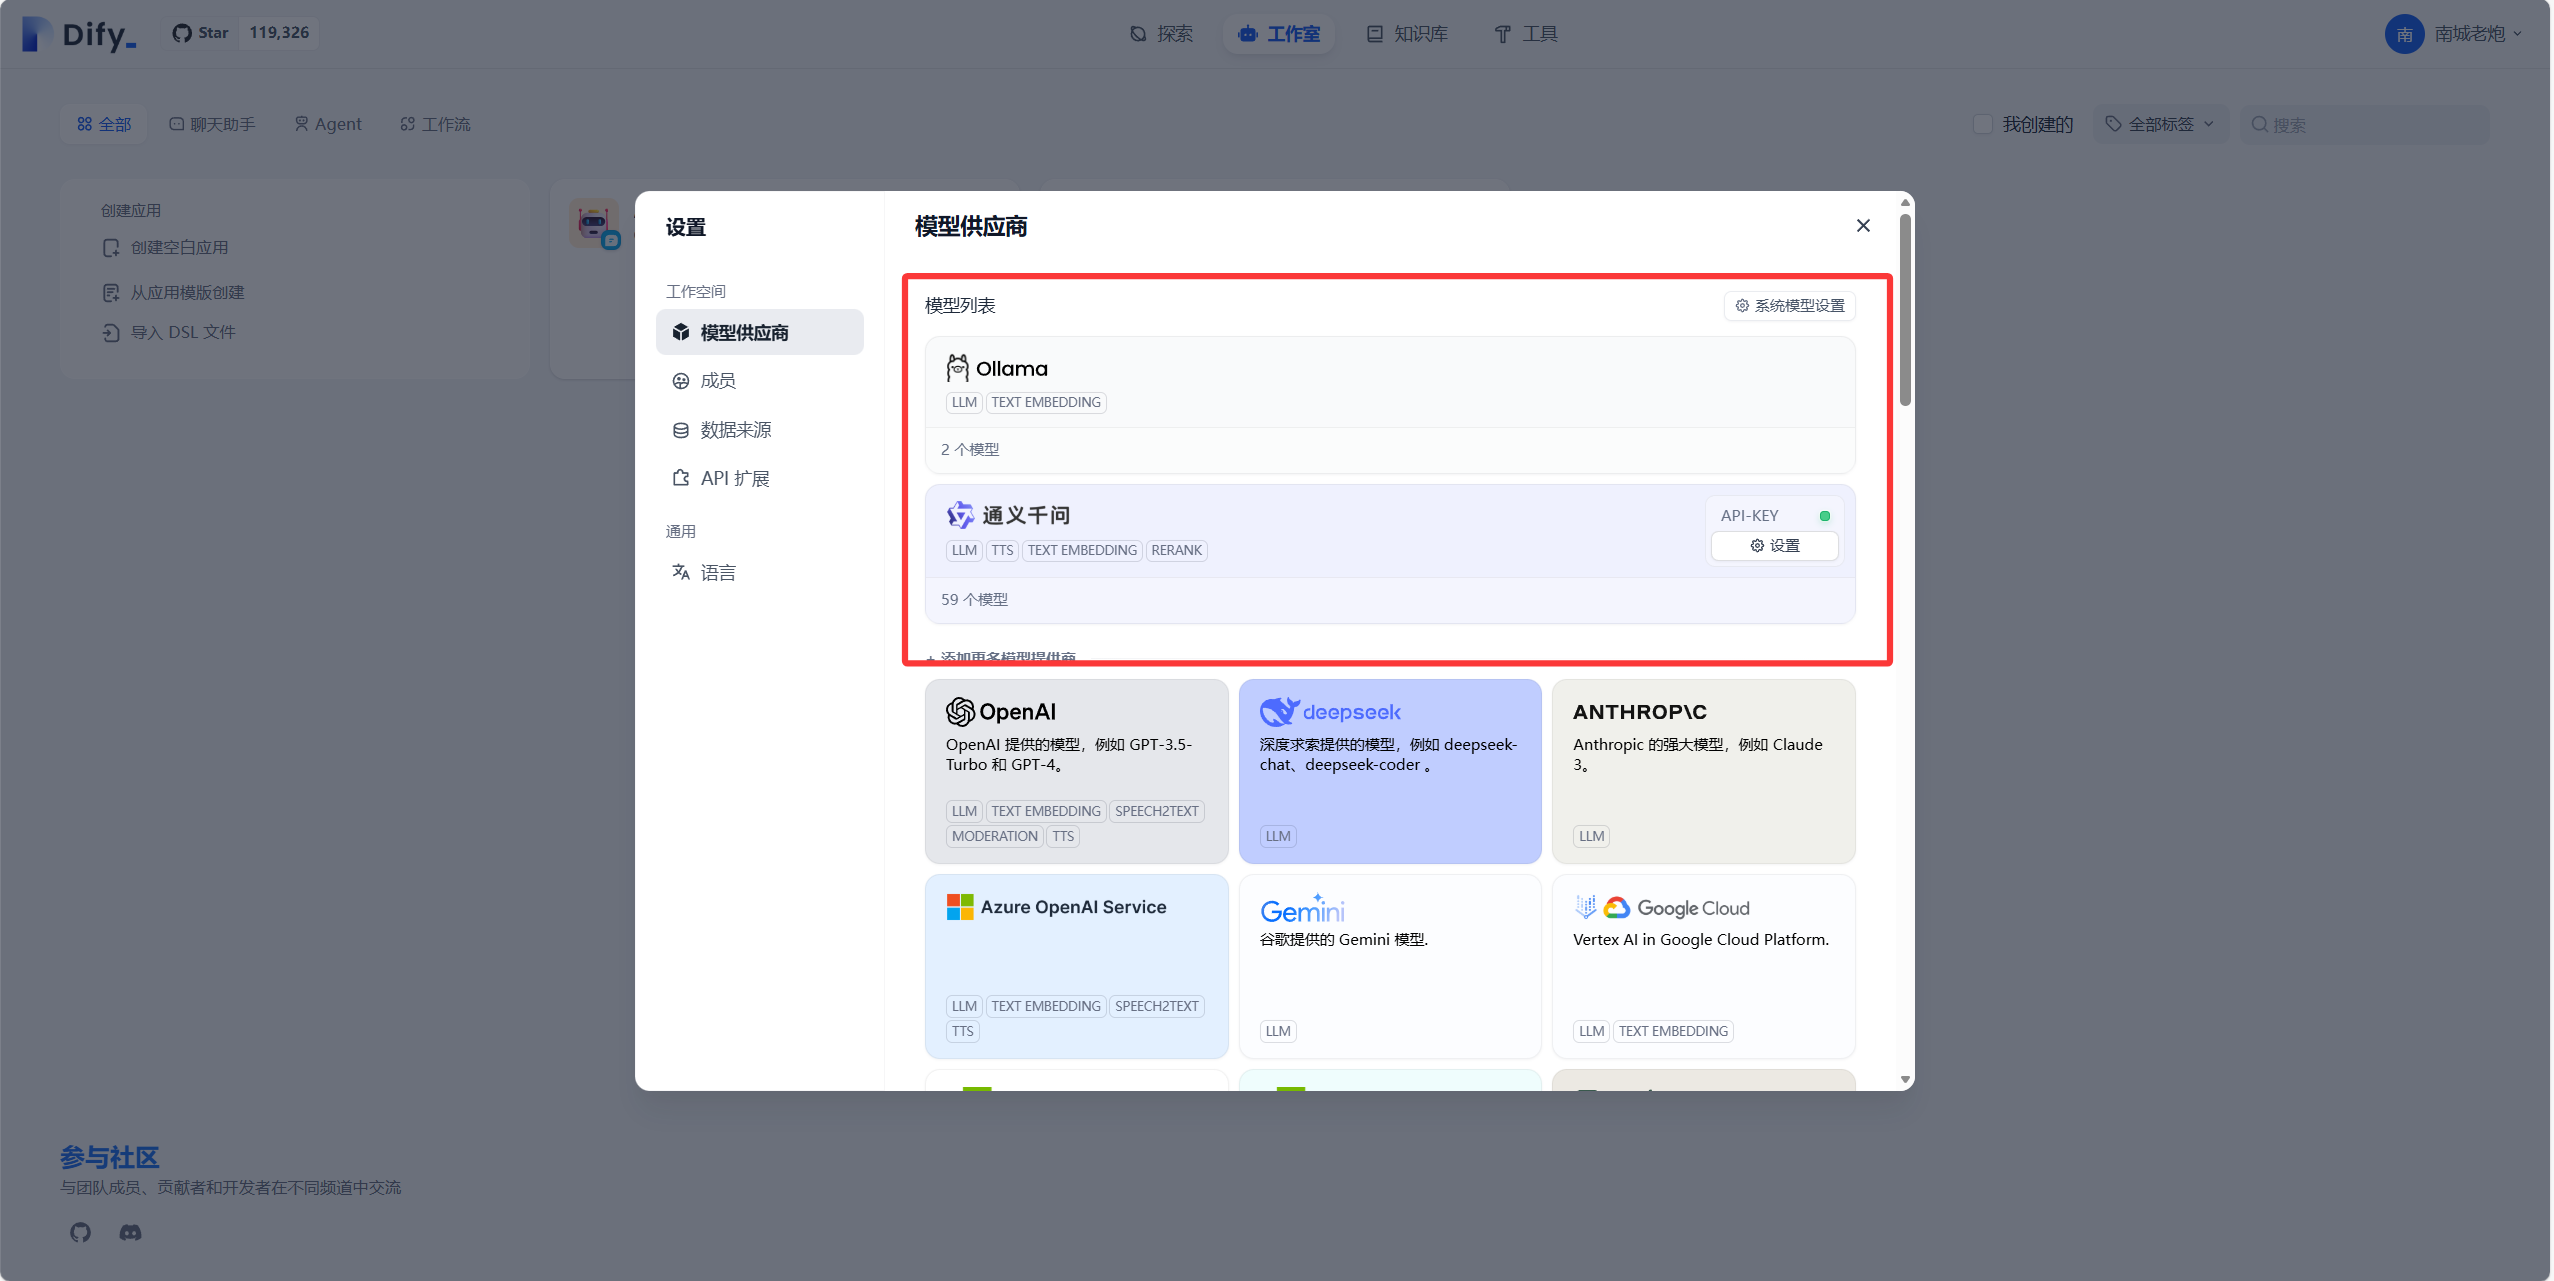2554x1281 pixels.
Task: Open 系统模型设置 with the gear icon
Action: coord(1789,306)
